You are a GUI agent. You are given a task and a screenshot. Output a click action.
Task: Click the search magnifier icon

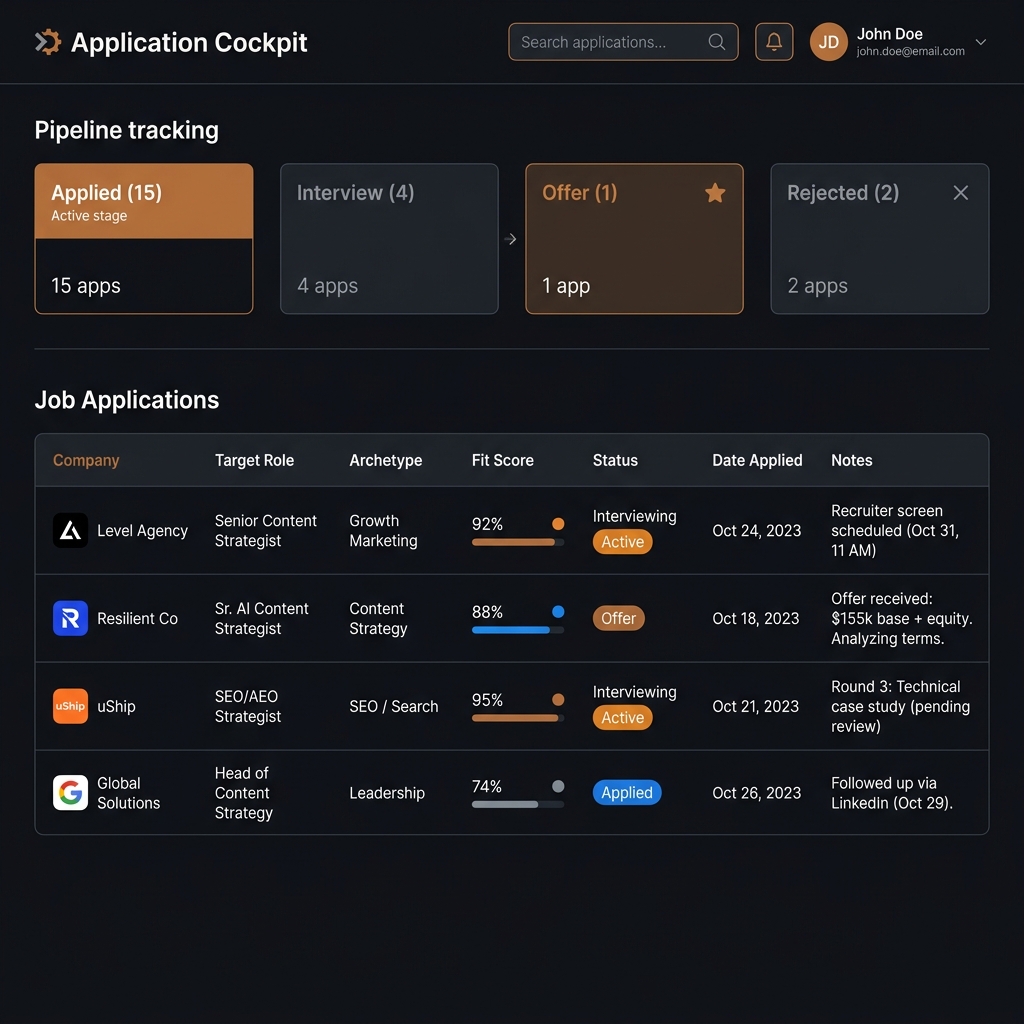tap(716, 42)
